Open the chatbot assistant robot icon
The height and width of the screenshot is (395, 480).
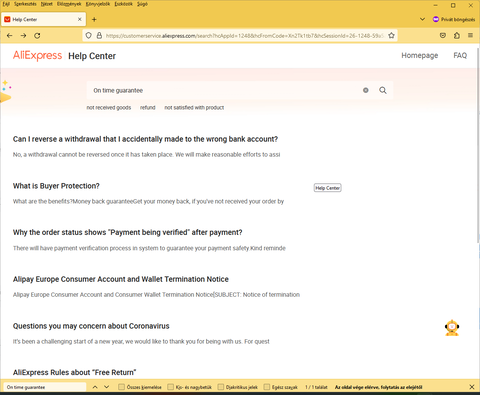[452, 328]
